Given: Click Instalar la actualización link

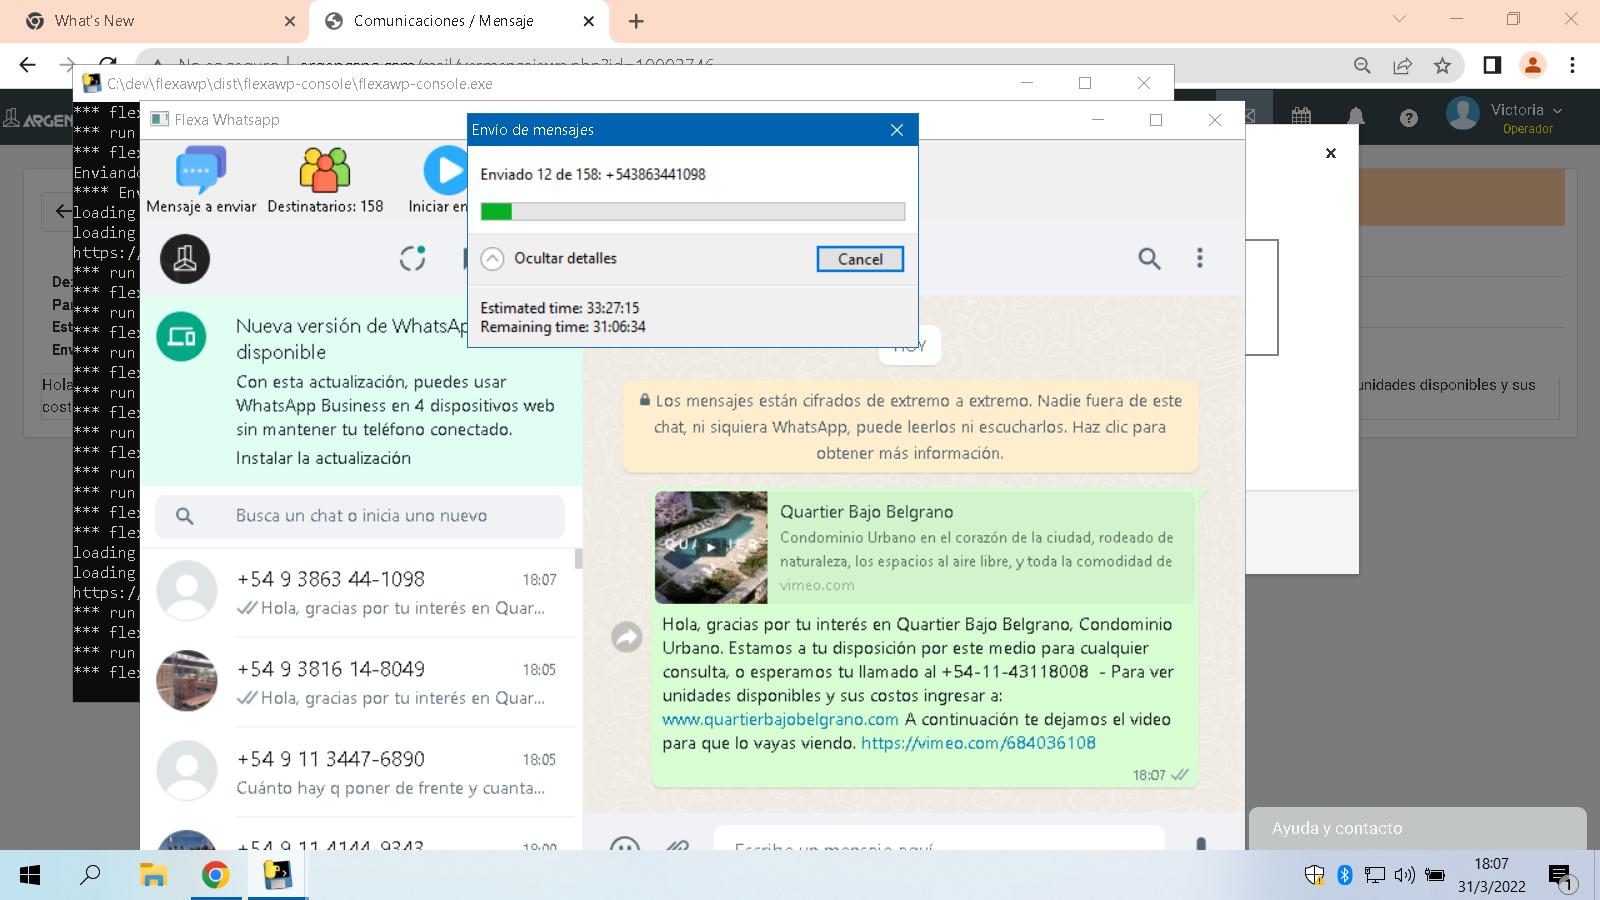Looking at the screenshot, I should [323, 458].
